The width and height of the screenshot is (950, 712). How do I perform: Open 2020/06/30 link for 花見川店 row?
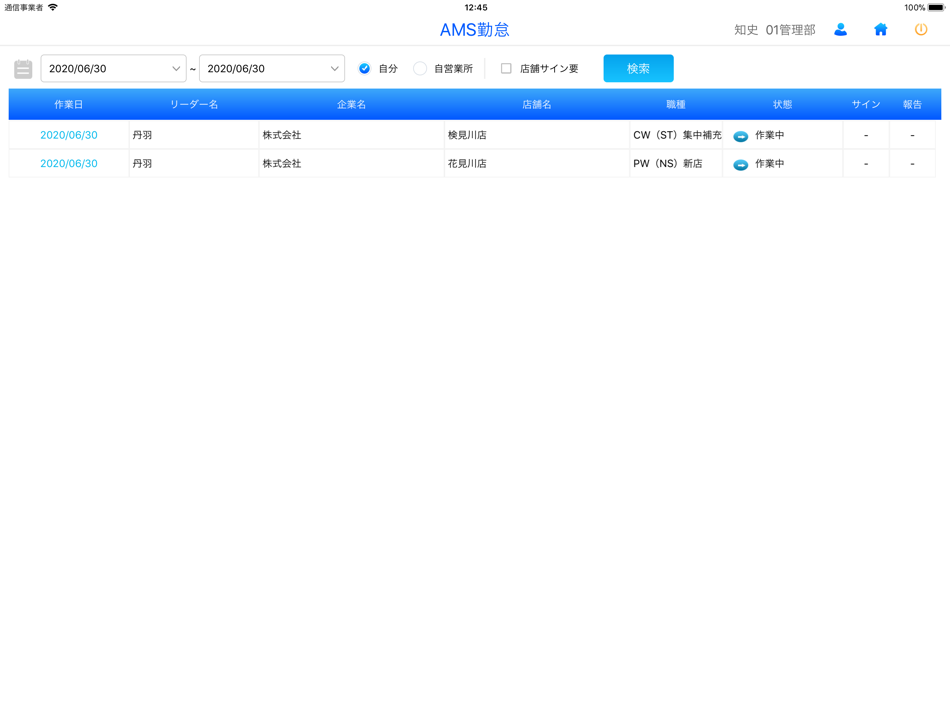click(x=68, y=164)
